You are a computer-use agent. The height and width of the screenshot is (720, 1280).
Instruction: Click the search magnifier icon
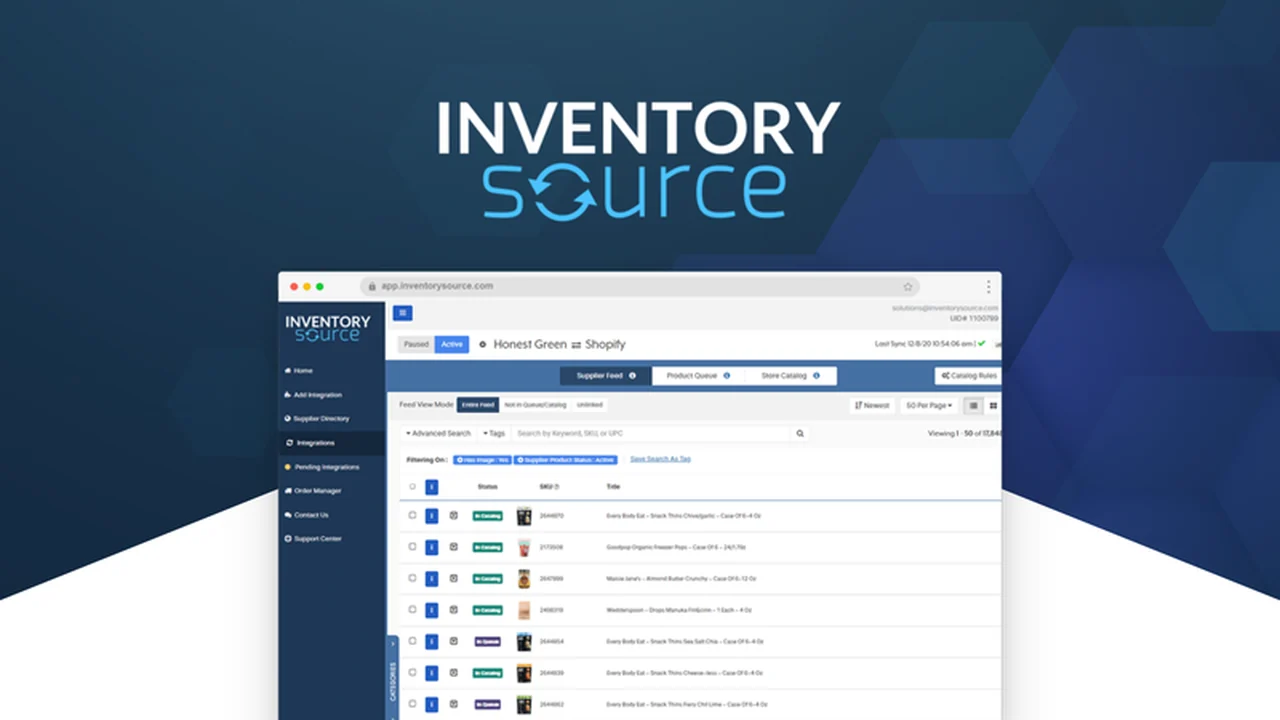[800, 433]
